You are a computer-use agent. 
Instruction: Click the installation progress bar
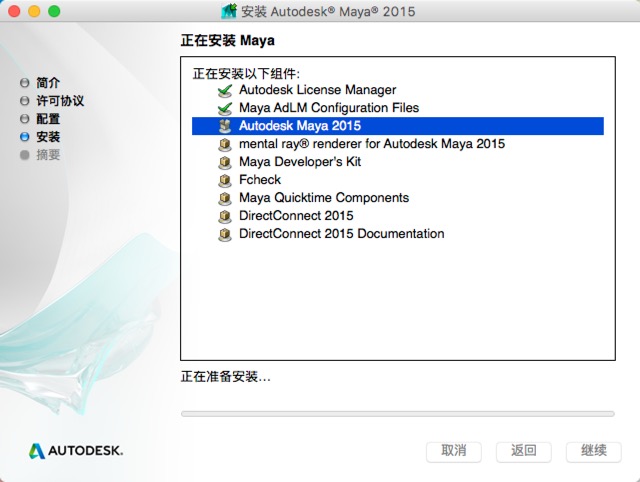398,414
